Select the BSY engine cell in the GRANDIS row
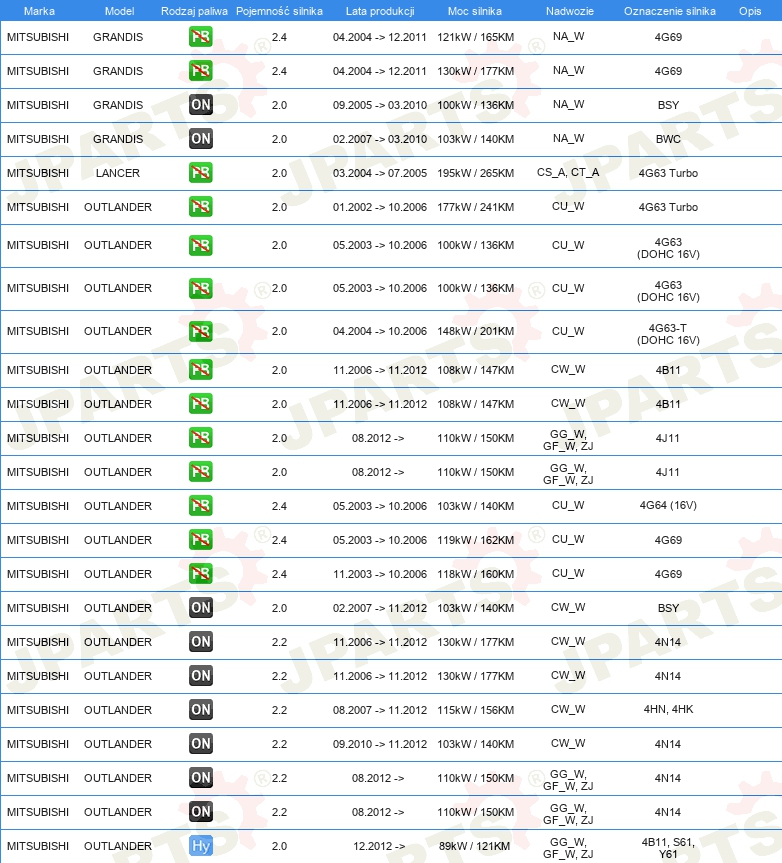The height and width of the screenshot is (863, 782). 668,105
